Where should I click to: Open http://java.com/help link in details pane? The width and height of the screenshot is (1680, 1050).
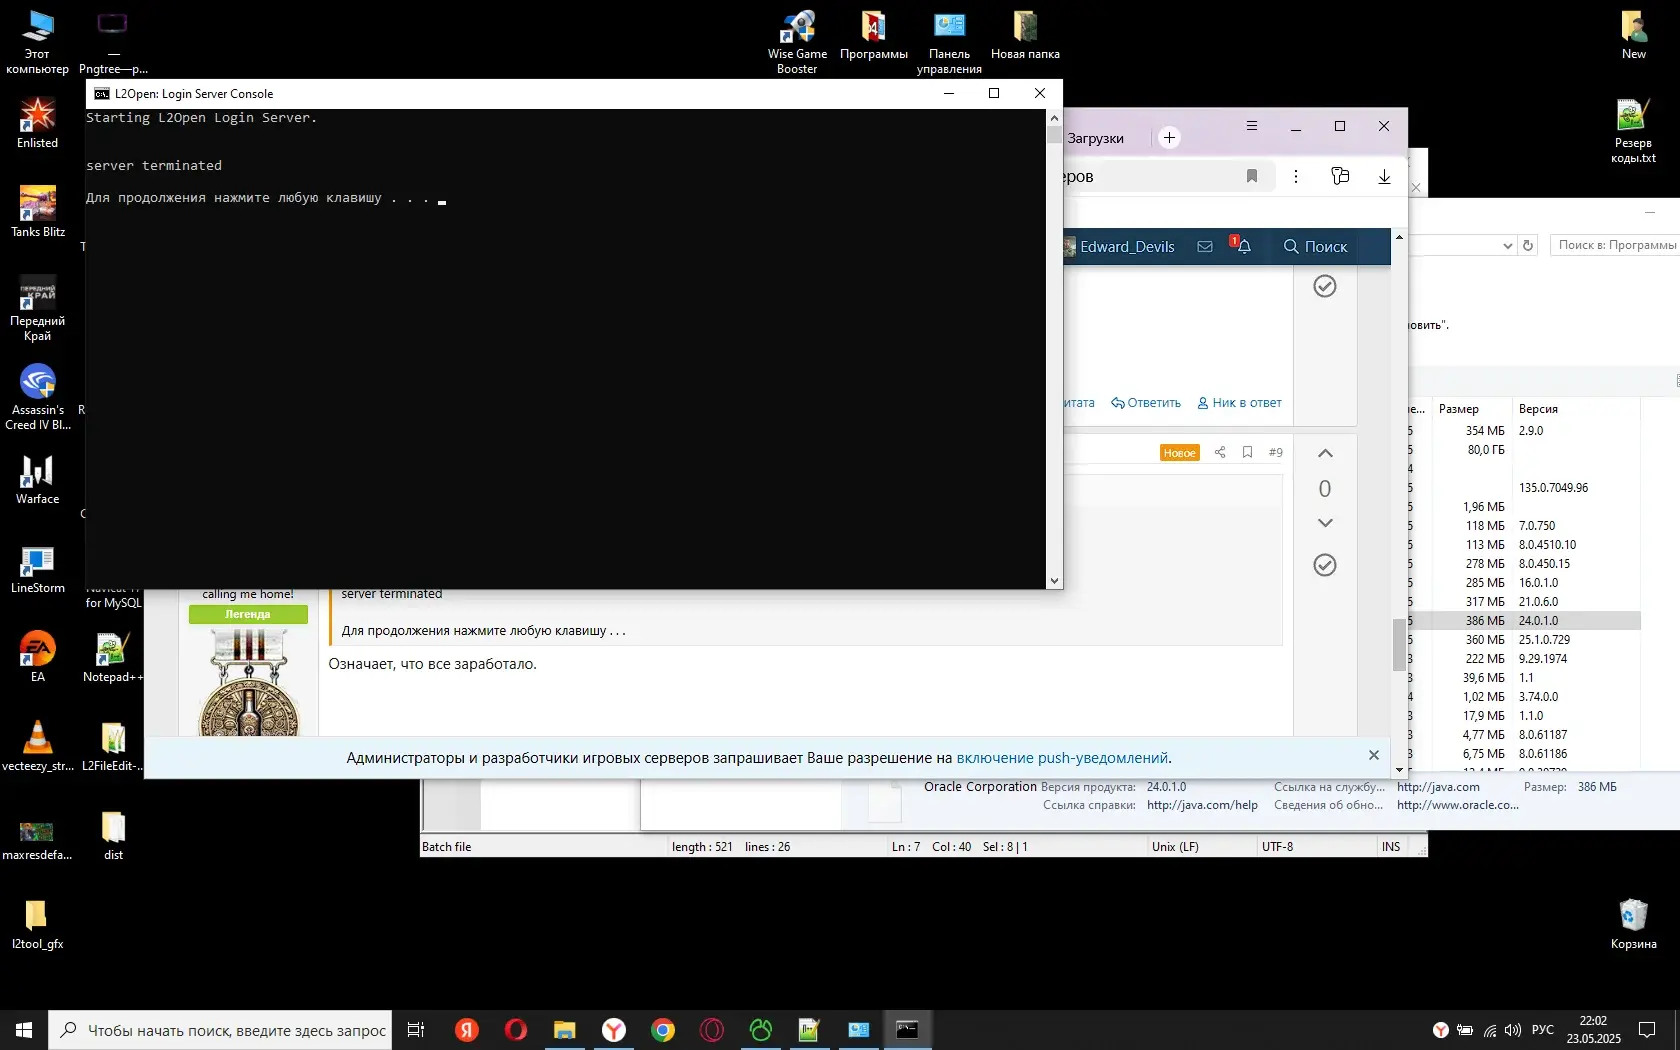(x=1202, y=805)
